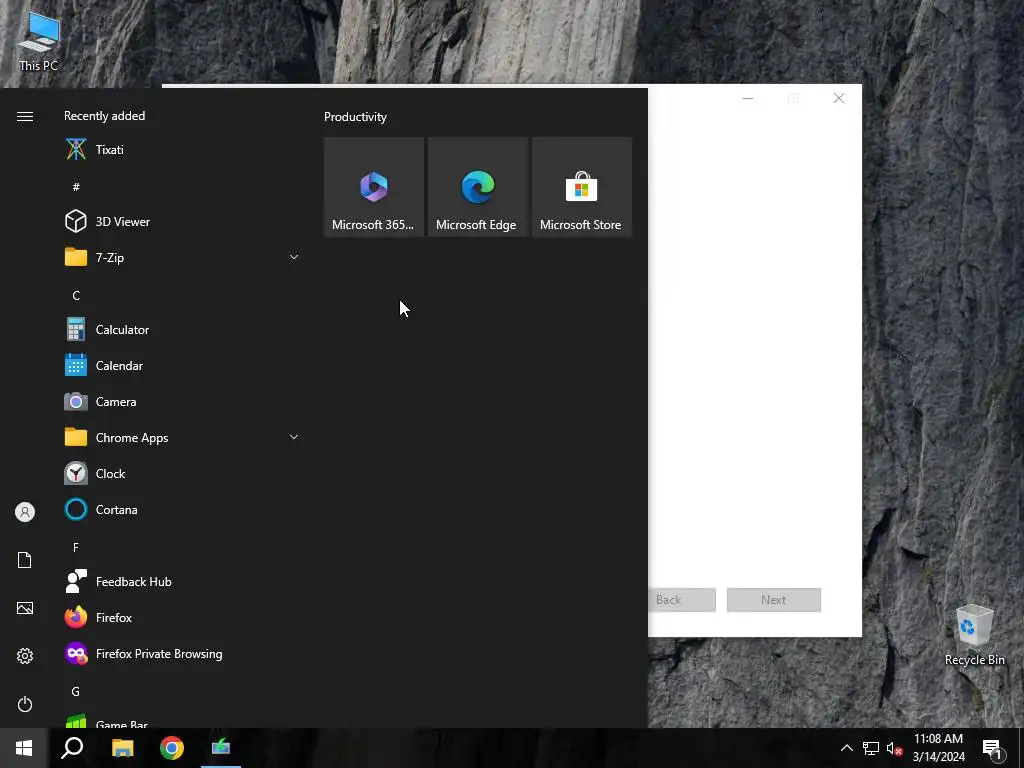This screenshot has height=768, width=1024.
Task: Open Feedback Hub
Action: 182,581
